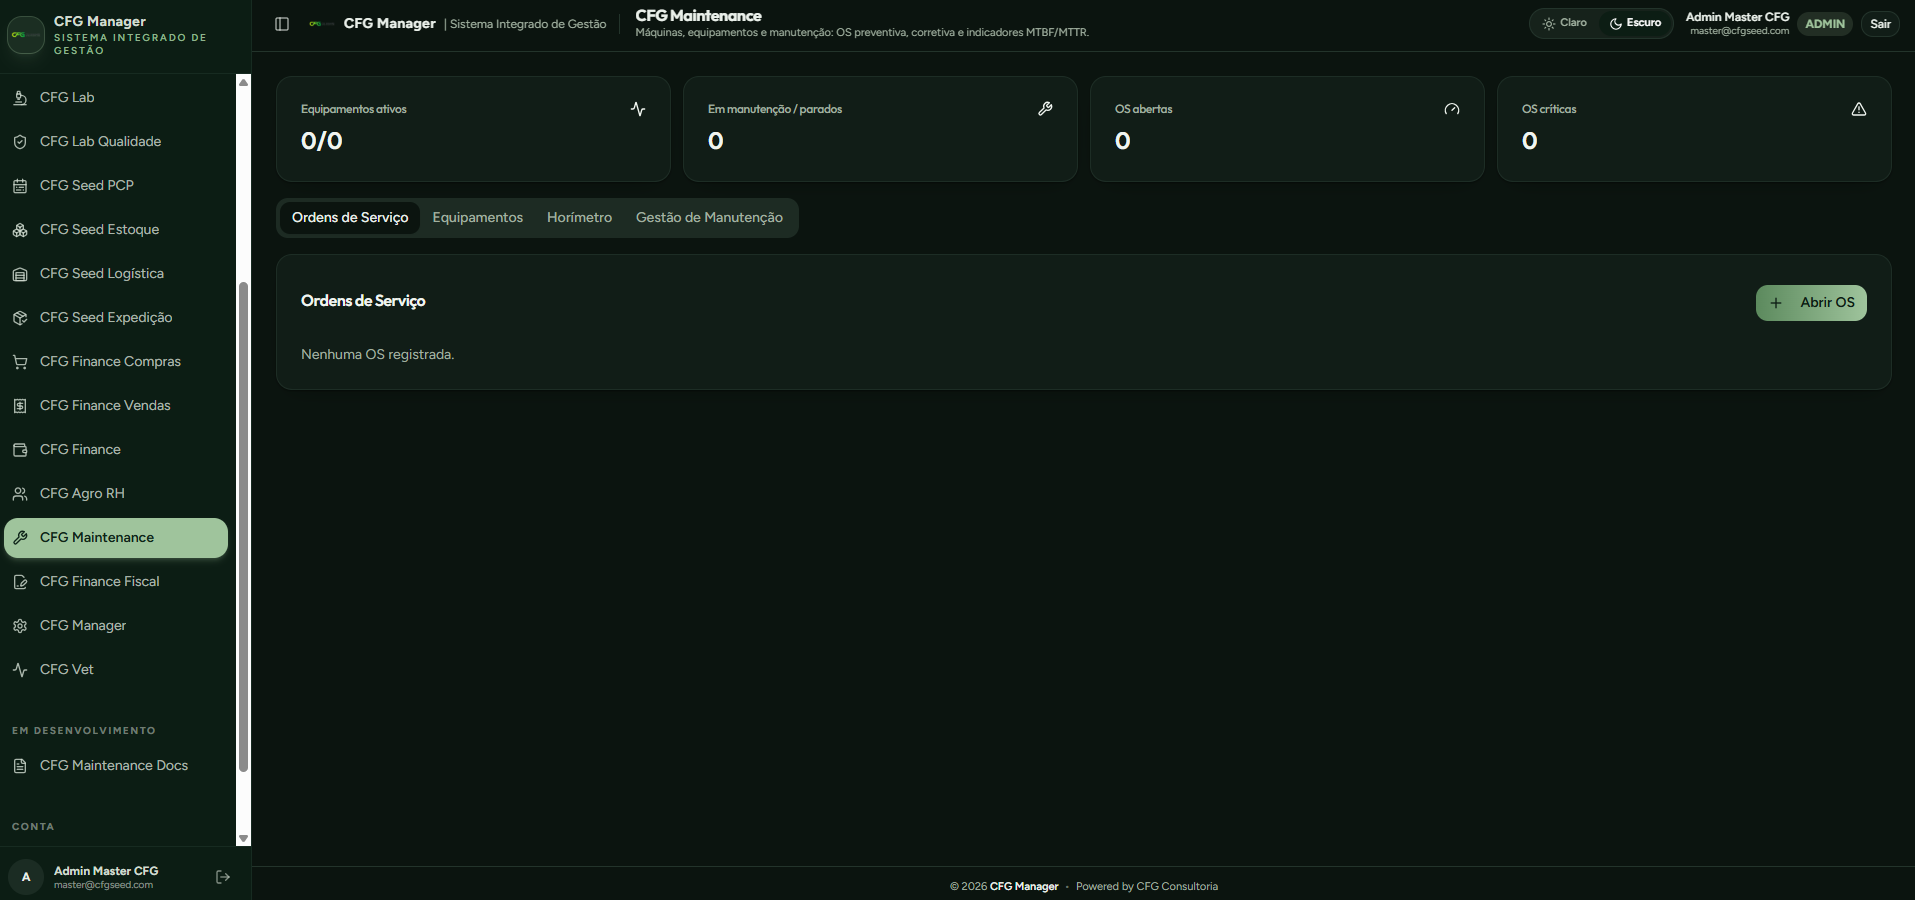Click ADMIN badge in header
Viewport: 1915px width, 900px height.
point(1825,24)
